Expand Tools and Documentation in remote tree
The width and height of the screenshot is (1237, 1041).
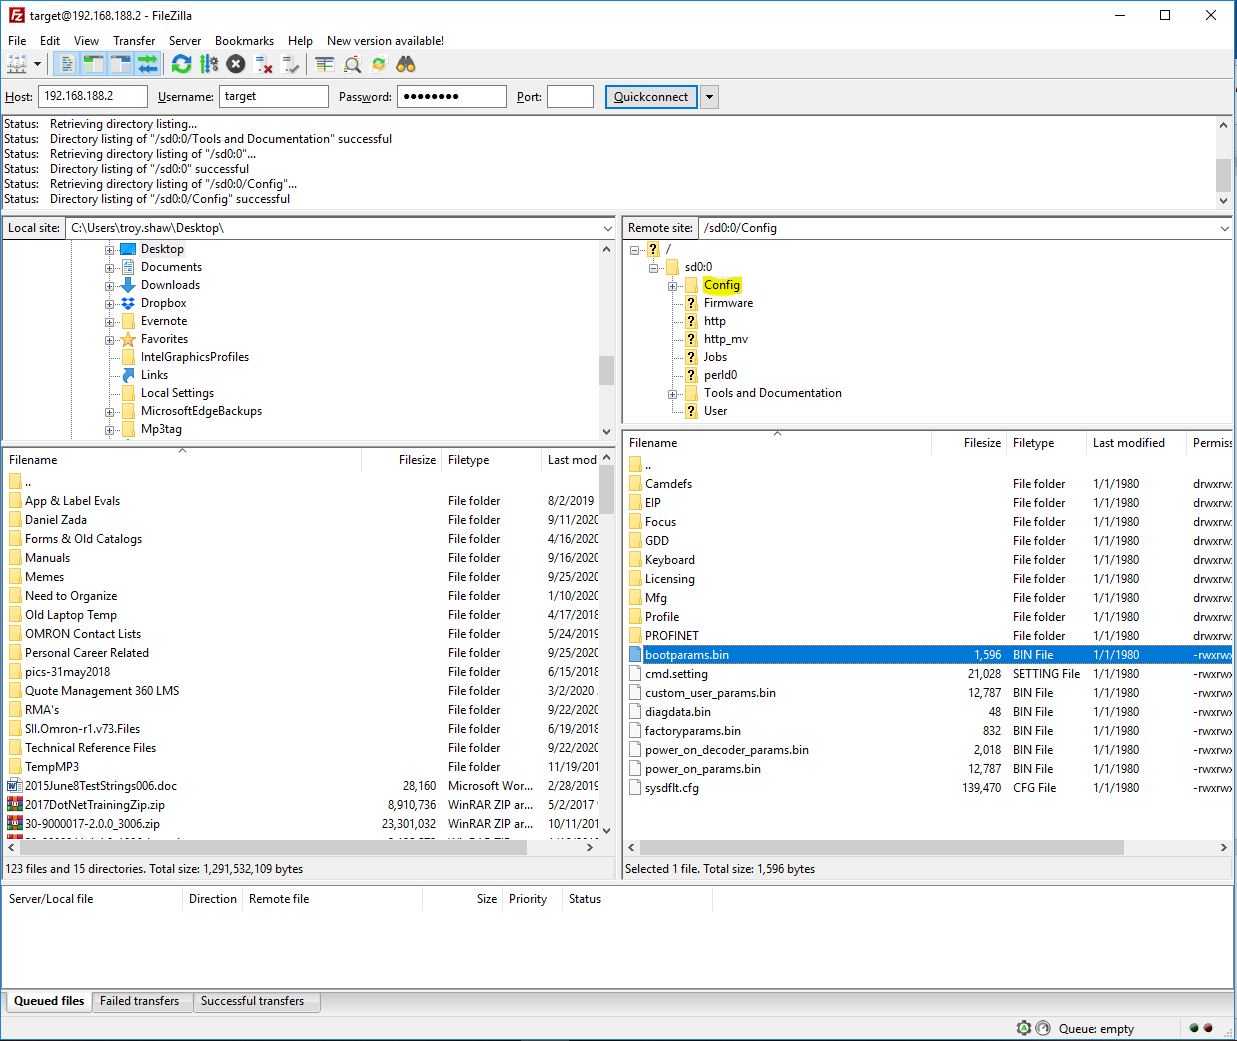pyautogui.click(x=673, y=394)
